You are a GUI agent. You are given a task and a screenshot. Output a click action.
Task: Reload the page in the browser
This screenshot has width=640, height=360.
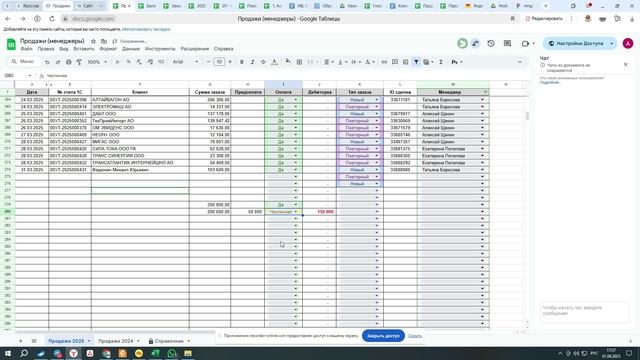click(51, 19)
